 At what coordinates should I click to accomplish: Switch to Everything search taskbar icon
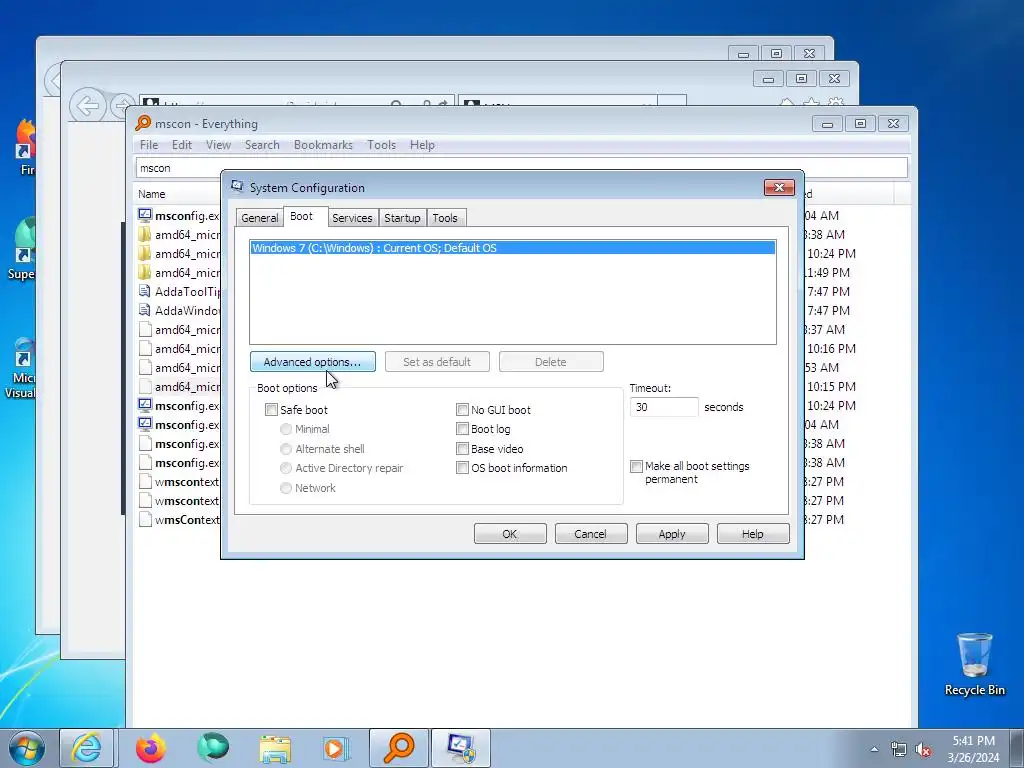399,748
